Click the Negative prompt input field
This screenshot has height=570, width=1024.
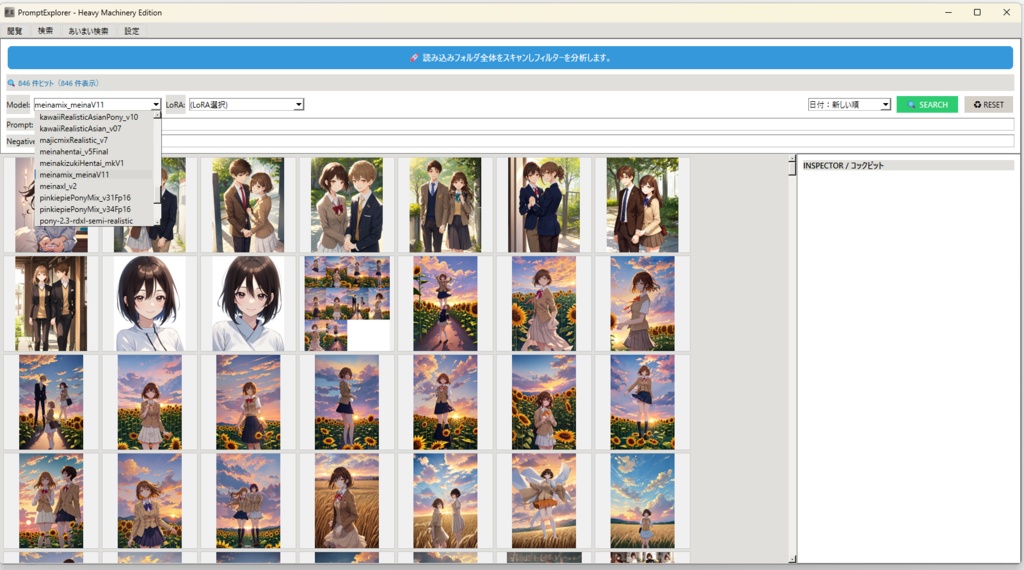[588, 141]
